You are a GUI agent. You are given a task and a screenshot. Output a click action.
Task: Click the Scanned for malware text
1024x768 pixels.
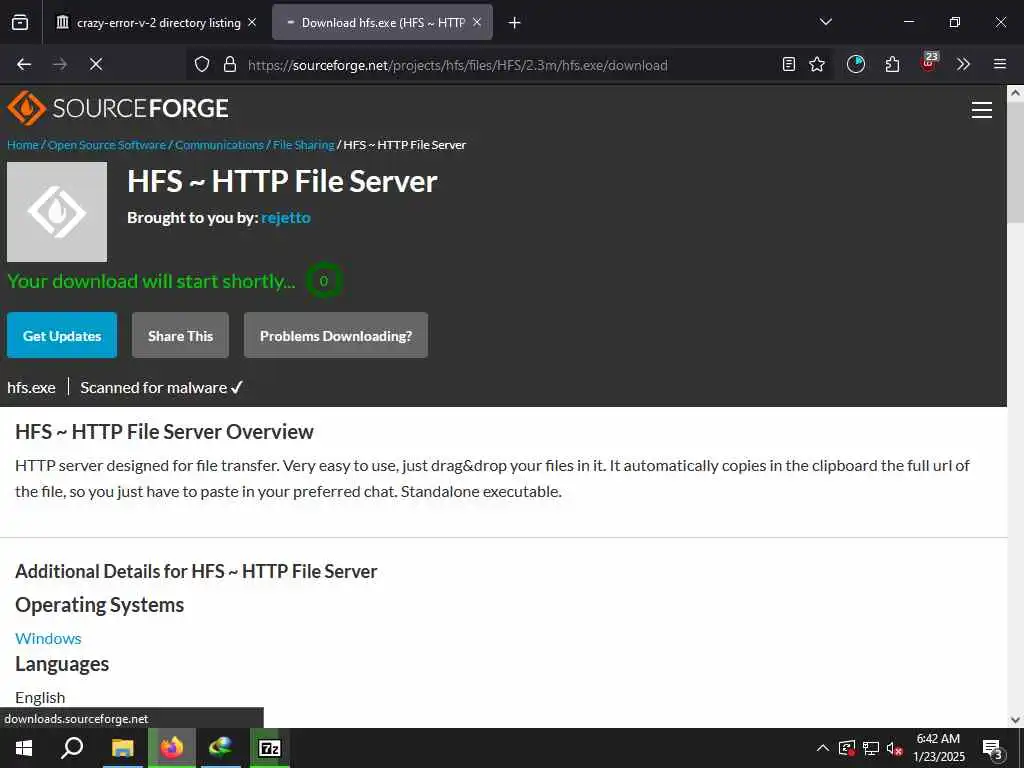(x=161, y=388)
